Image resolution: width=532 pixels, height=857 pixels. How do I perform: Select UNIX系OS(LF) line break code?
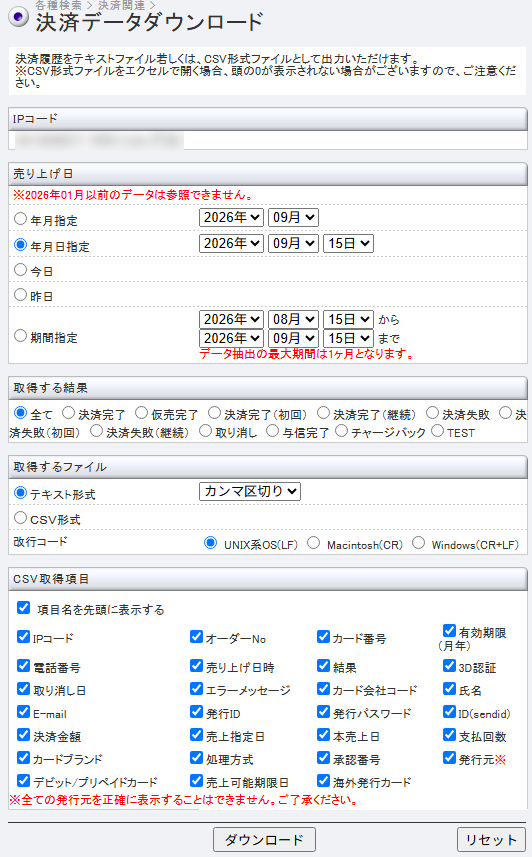point(211,543)
